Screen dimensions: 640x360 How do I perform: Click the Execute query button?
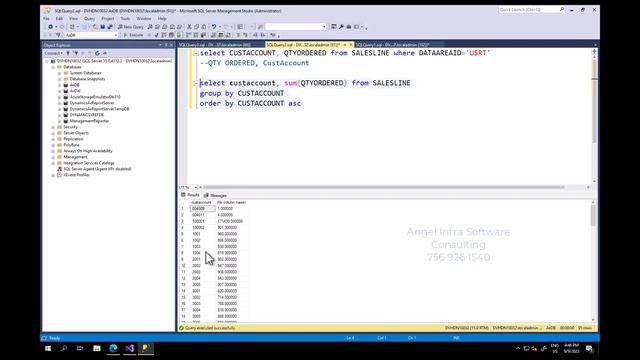[133, 36]
